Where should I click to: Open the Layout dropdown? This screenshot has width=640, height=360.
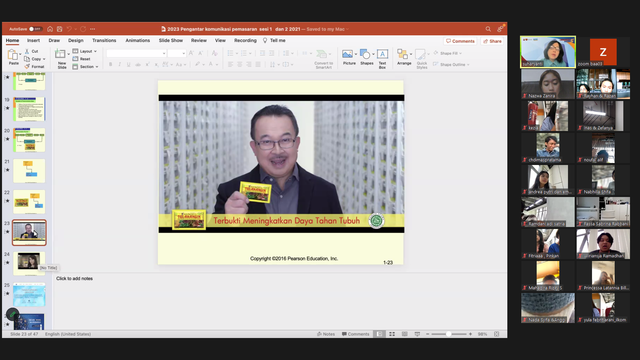(x=84, y=51)
